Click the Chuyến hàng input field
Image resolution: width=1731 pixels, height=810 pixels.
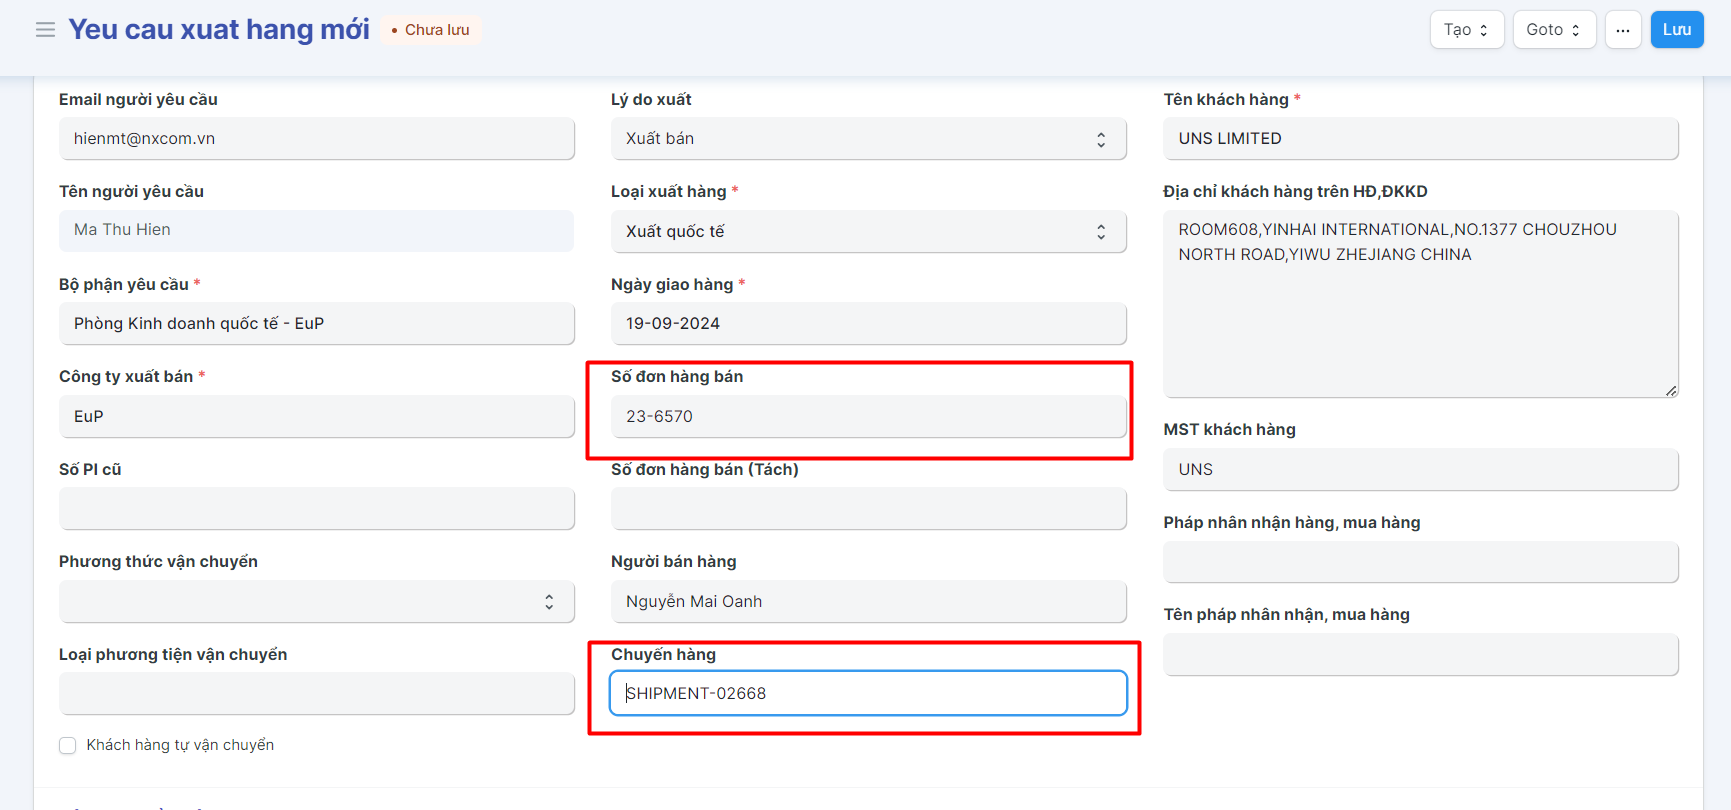(867, 694)
